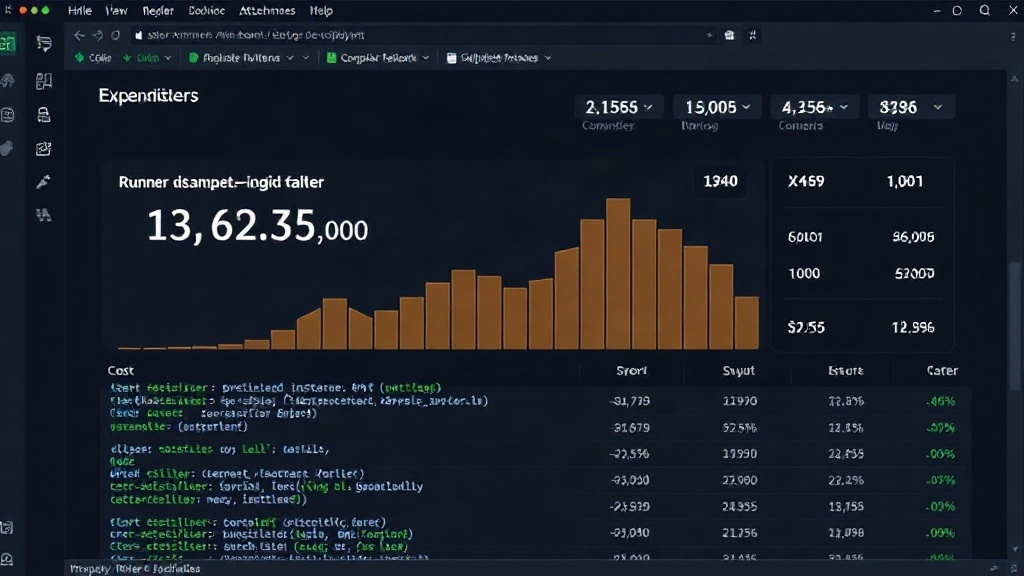1024x576 pixels.
Task: Open the Help menu in the menu bar
Action: coord(321,10)
